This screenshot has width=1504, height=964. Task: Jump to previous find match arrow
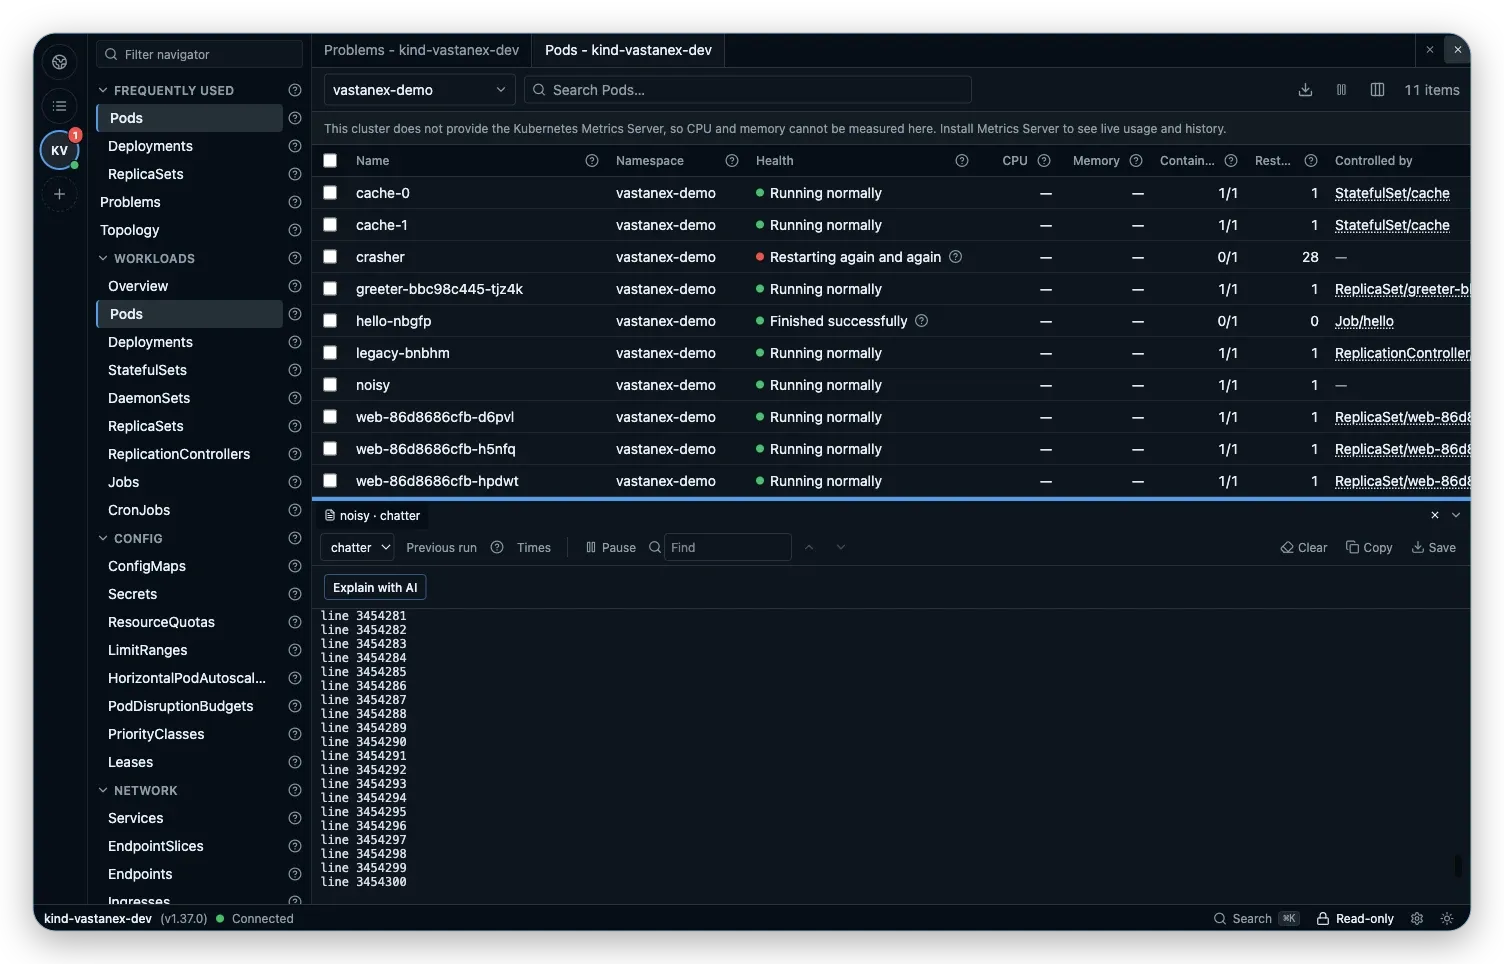coord(809,548)
